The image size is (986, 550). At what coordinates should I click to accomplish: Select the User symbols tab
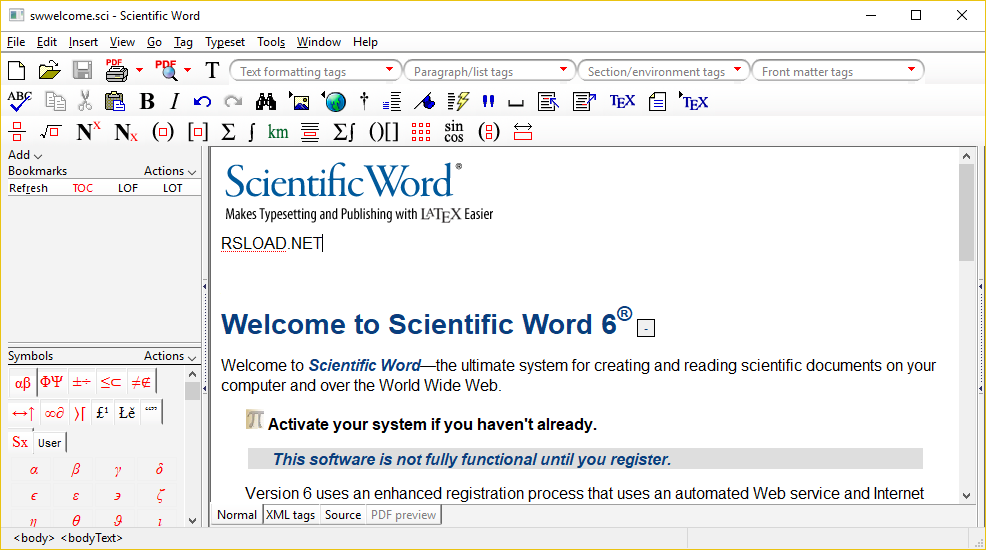click(50, 443)
